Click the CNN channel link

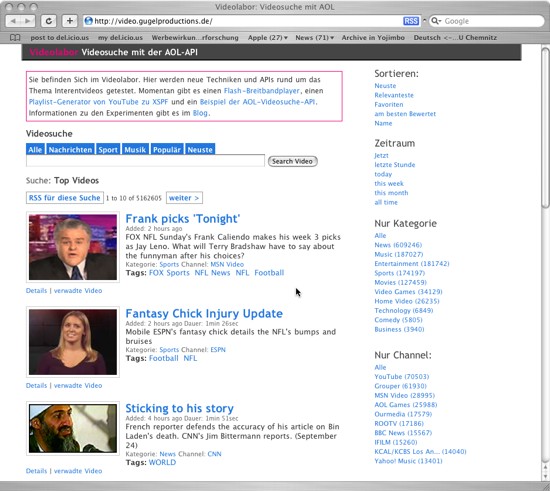click(x=214, y=454)
